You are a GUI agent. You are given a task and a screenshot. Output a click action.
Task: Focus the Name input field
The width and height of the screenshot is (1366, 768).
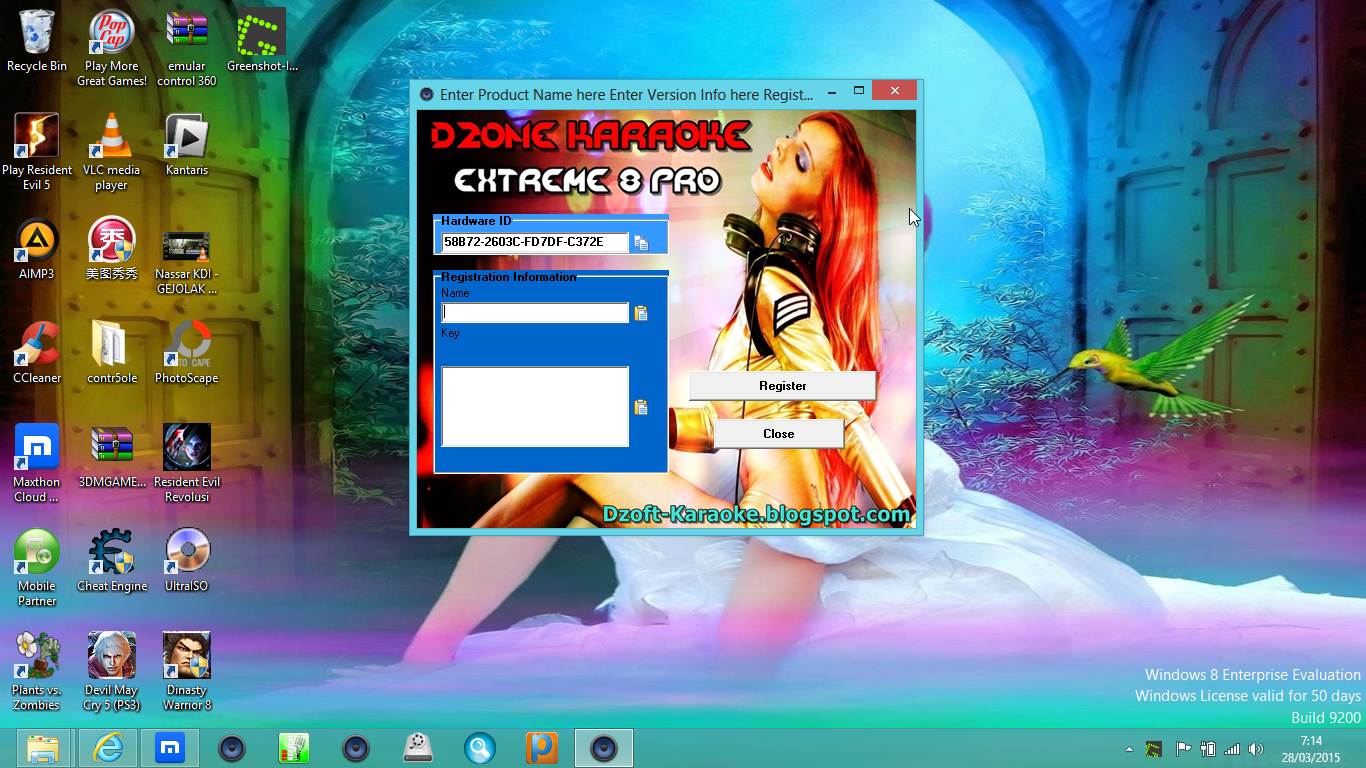[535, 313]
